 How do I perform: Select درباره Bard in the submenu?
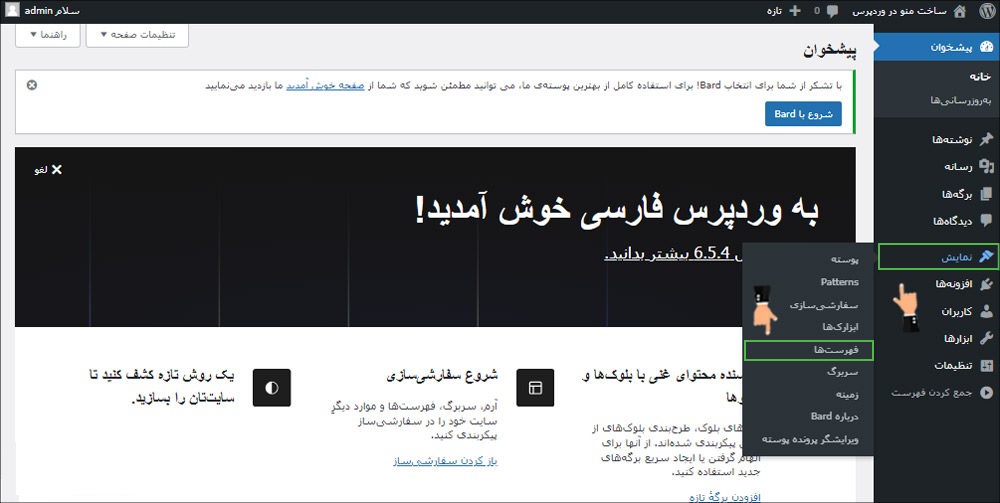(x=835, y=416)
